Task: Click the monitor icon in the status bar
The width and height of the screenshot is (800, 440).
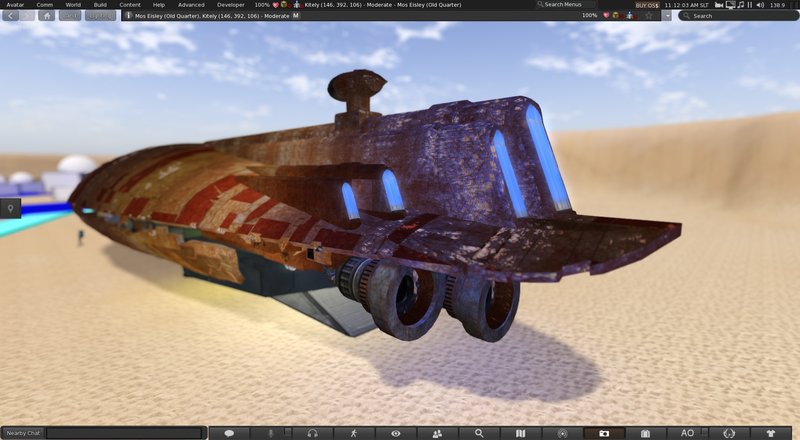Action: [731, 5]
